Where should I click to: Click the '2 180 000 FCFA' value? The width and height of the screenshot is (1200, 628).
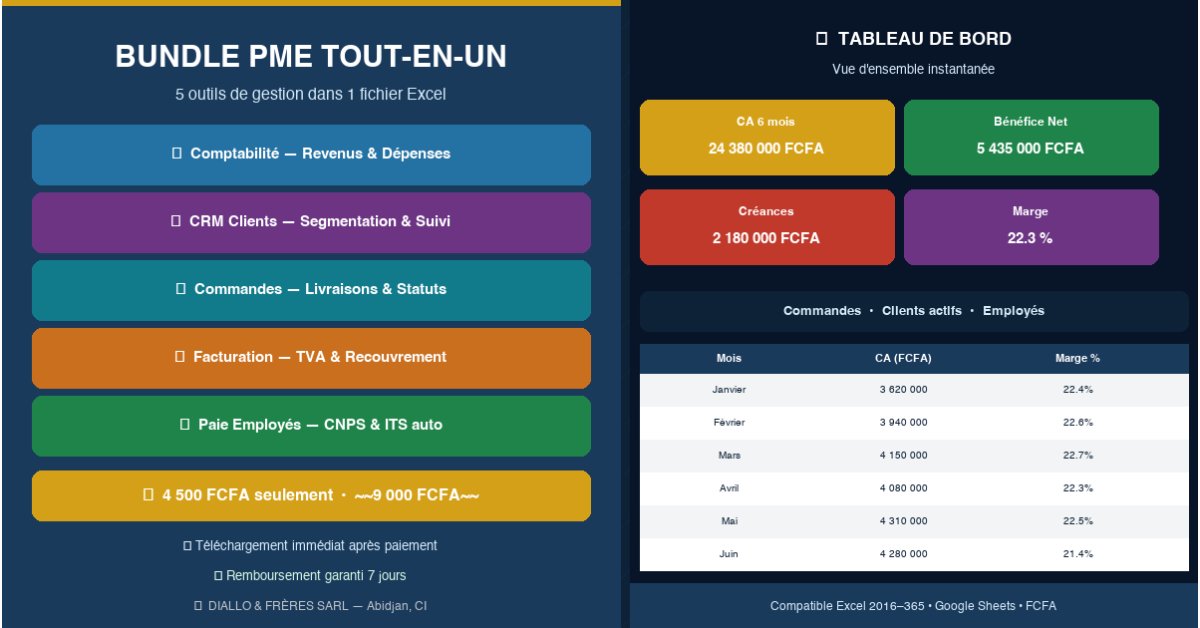(x=766, y=239)
